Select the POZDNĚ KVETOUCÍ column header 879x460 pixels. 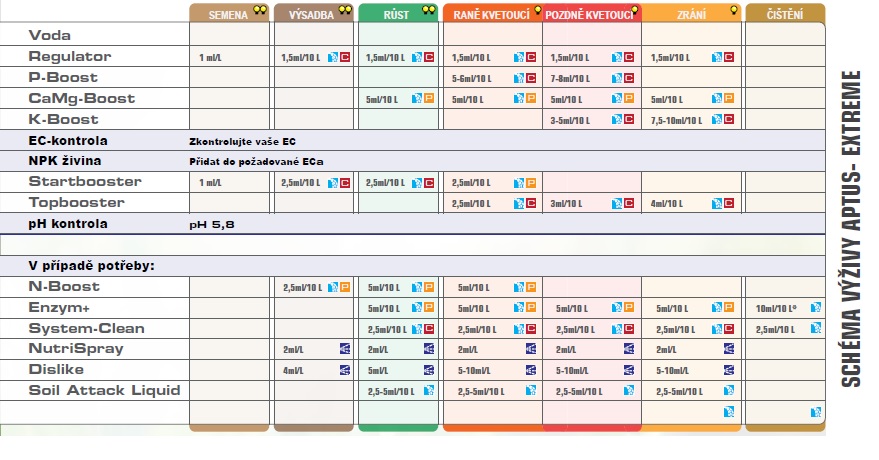click(592, 13)
